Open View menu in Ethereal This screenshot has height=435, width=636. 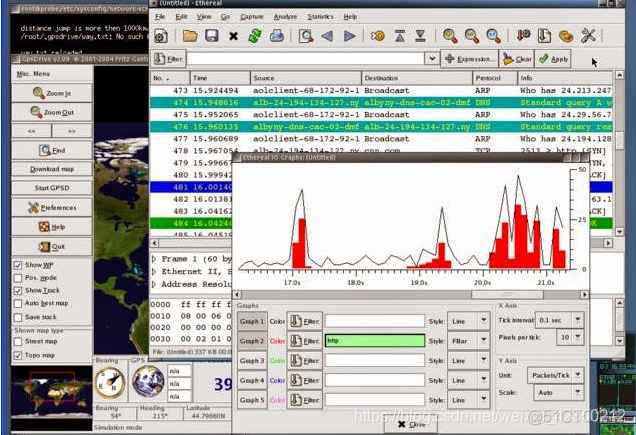(x=204, y=17)
